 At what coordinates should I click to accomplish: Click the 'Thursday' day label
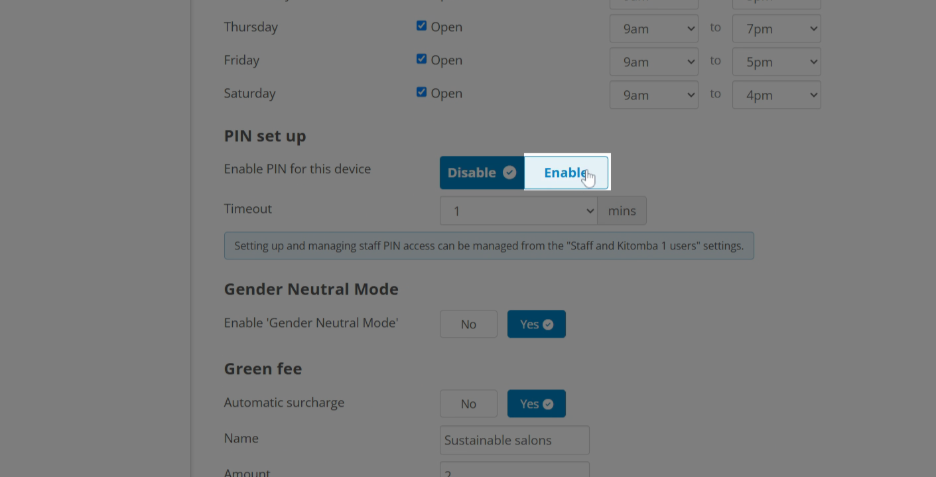point(251,27)
